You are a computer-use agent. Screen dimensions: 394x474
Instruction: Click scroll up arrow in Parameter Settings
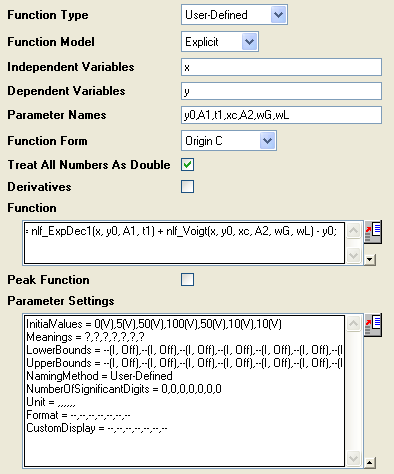[x=353, y=323]
